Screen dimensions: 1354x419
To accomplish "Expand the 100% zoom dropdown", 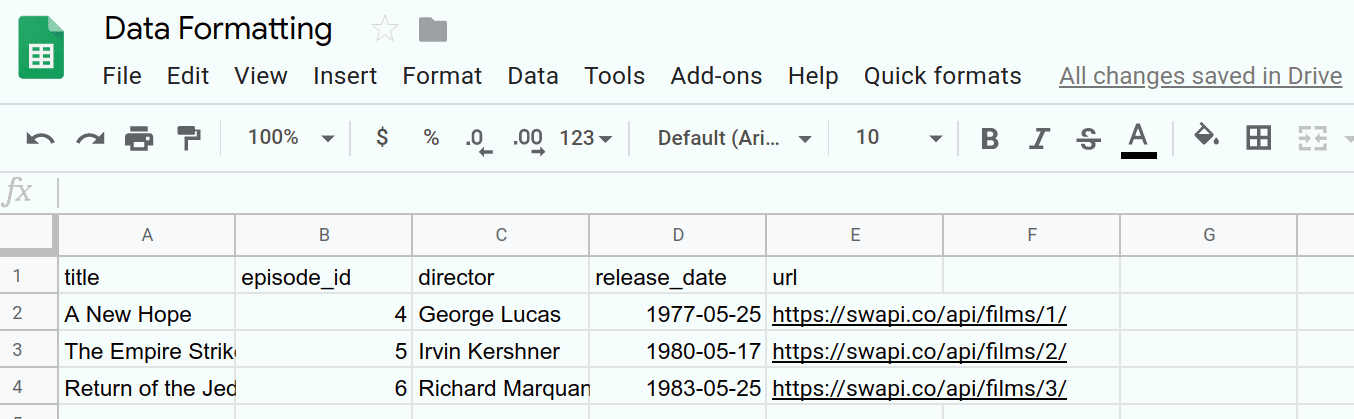I will point(290,138).
